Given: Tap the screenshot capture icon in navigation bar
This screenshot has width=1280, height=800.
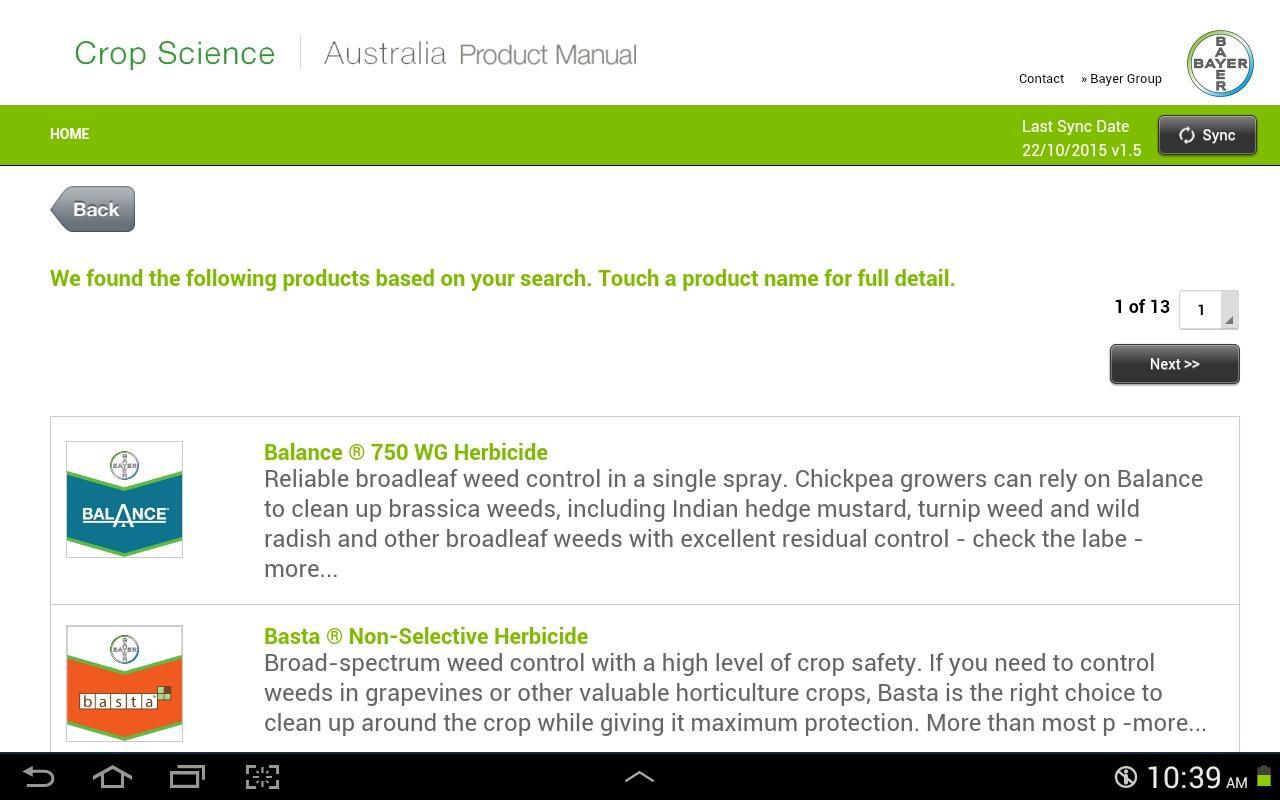Looking at the screenshot, I should [x=262, y=777].
